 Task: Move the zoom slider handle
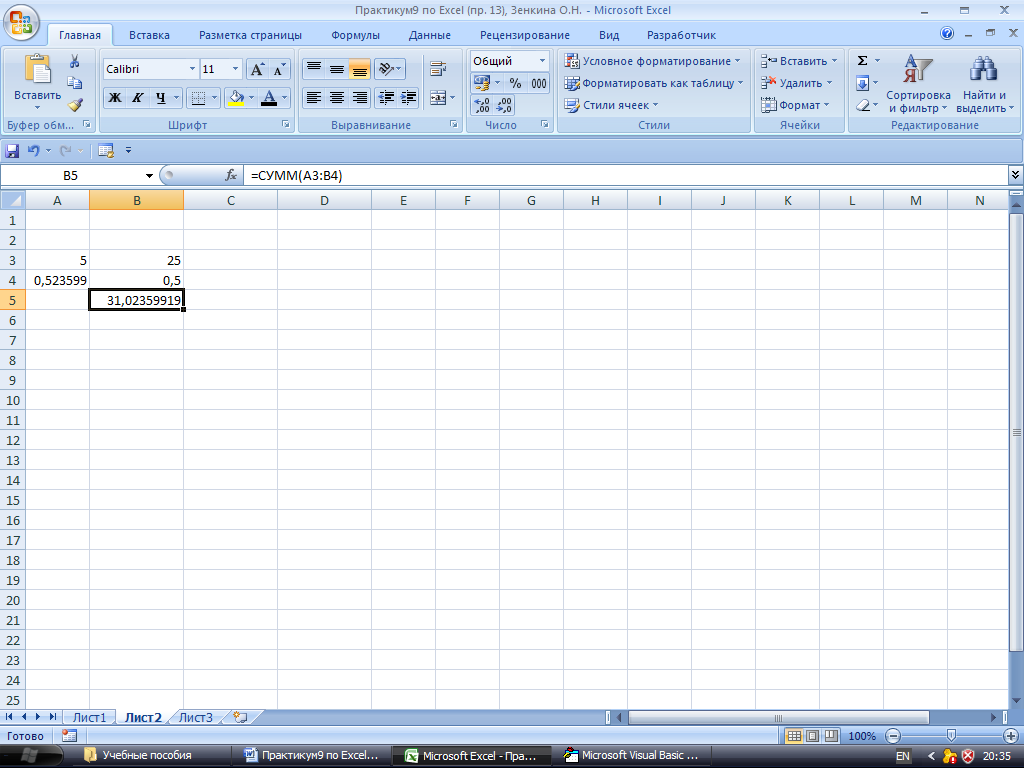(x=952, y=736)
